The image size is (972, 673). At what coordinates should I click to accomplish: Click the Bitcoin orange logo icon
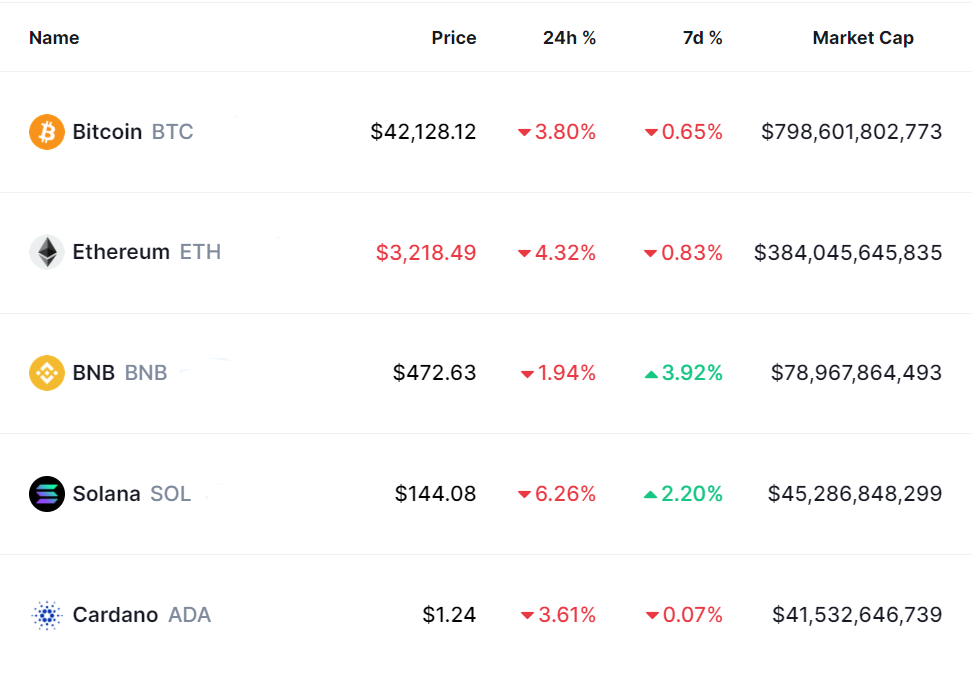[47, 132]
